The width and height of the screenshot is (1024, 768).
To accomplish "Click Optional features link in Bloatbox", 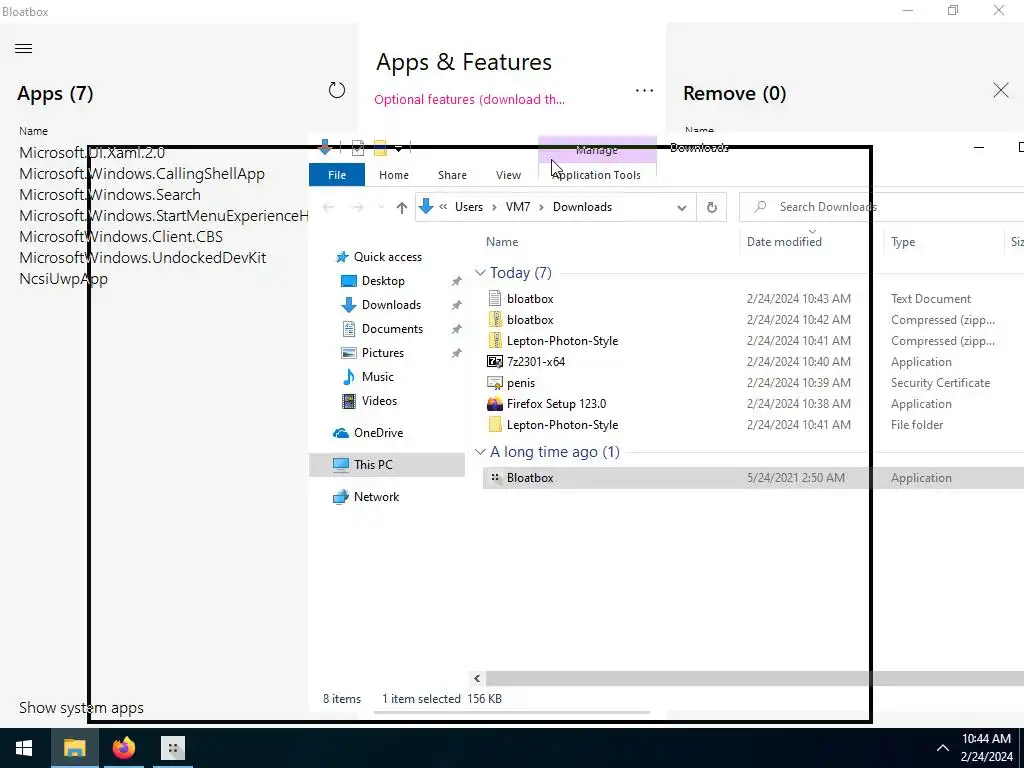I will tap(469, 99).
